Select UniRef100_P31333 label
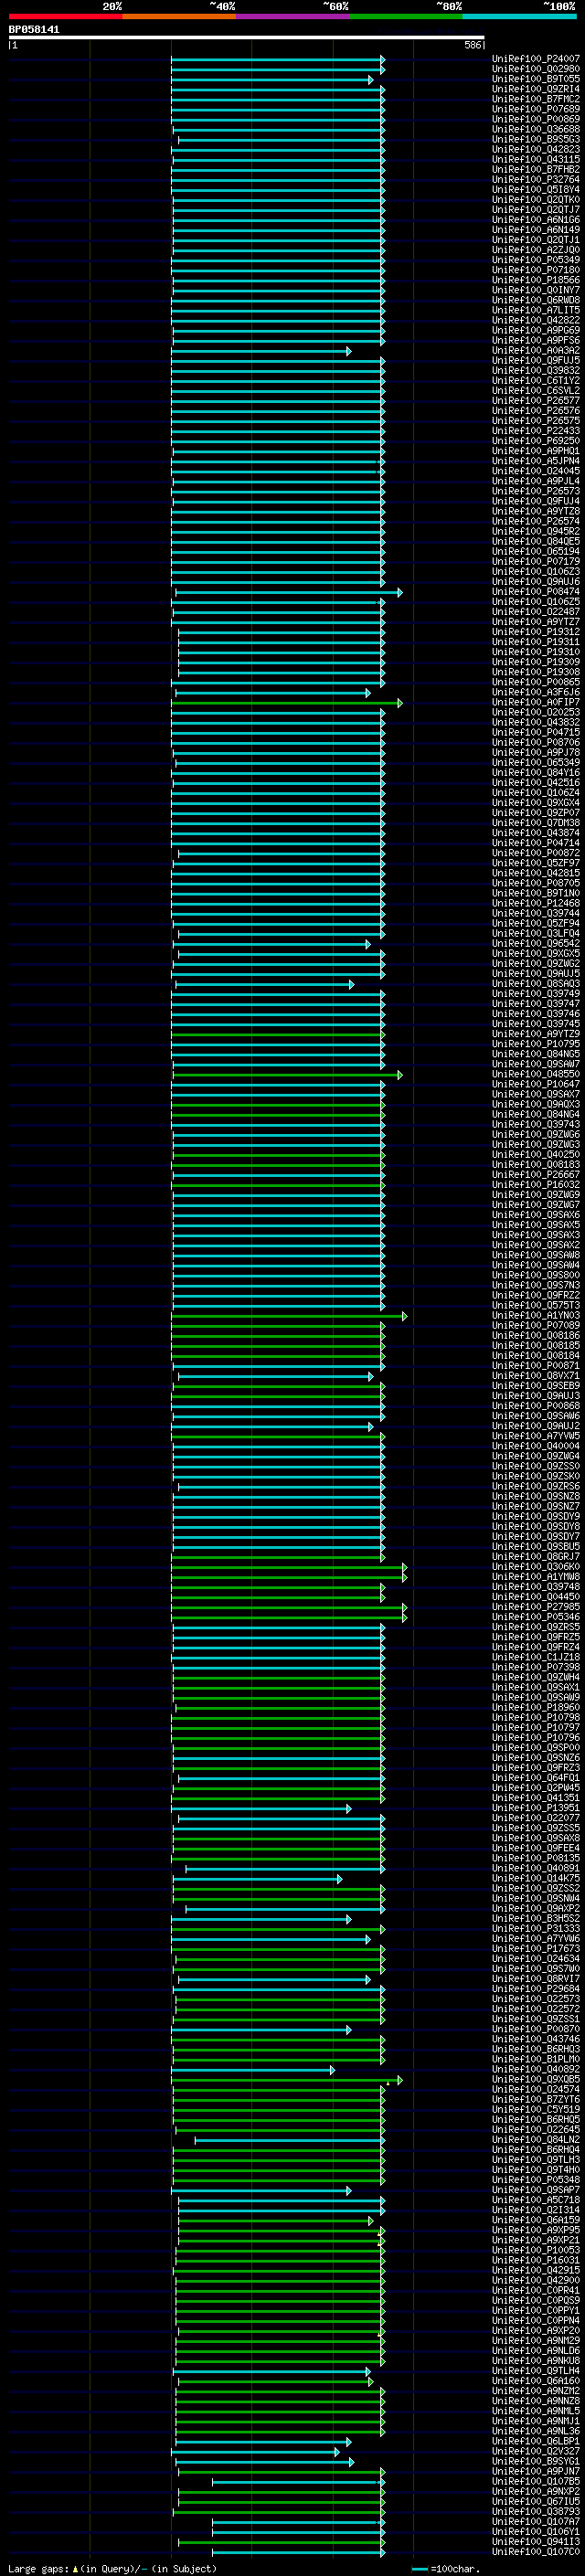 point(536,1929)
